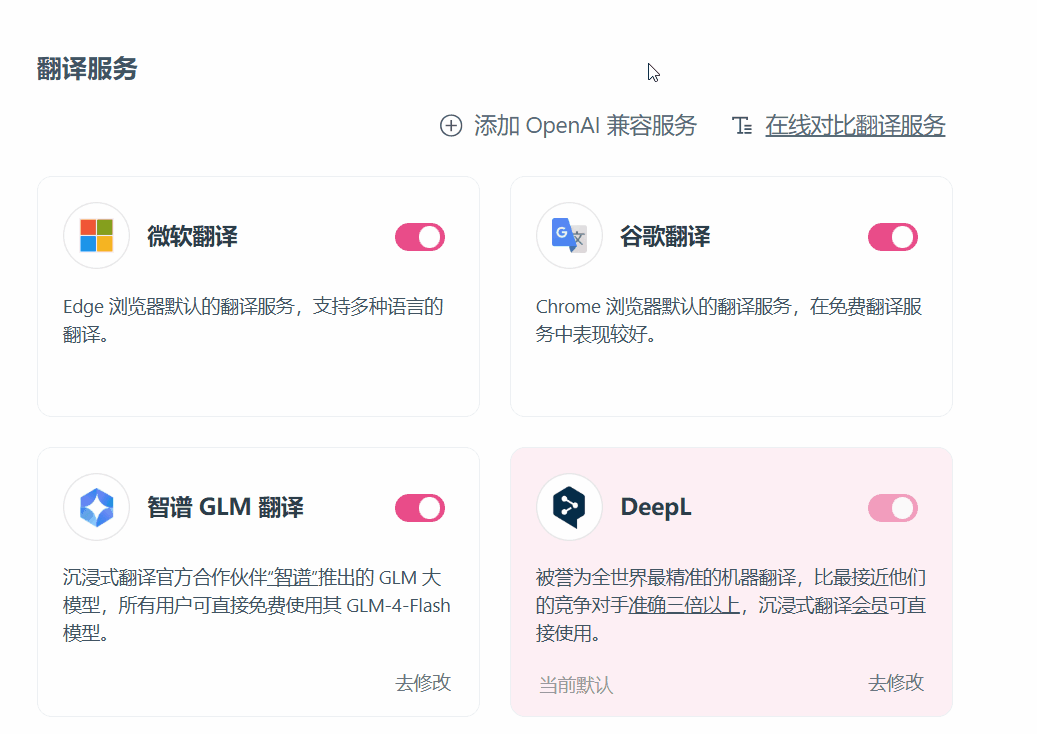Image resolution: width=1037 pixels, height=734 pixels.
Task: Click the 谷歌翻译 card title
Action: pos(665,237)
